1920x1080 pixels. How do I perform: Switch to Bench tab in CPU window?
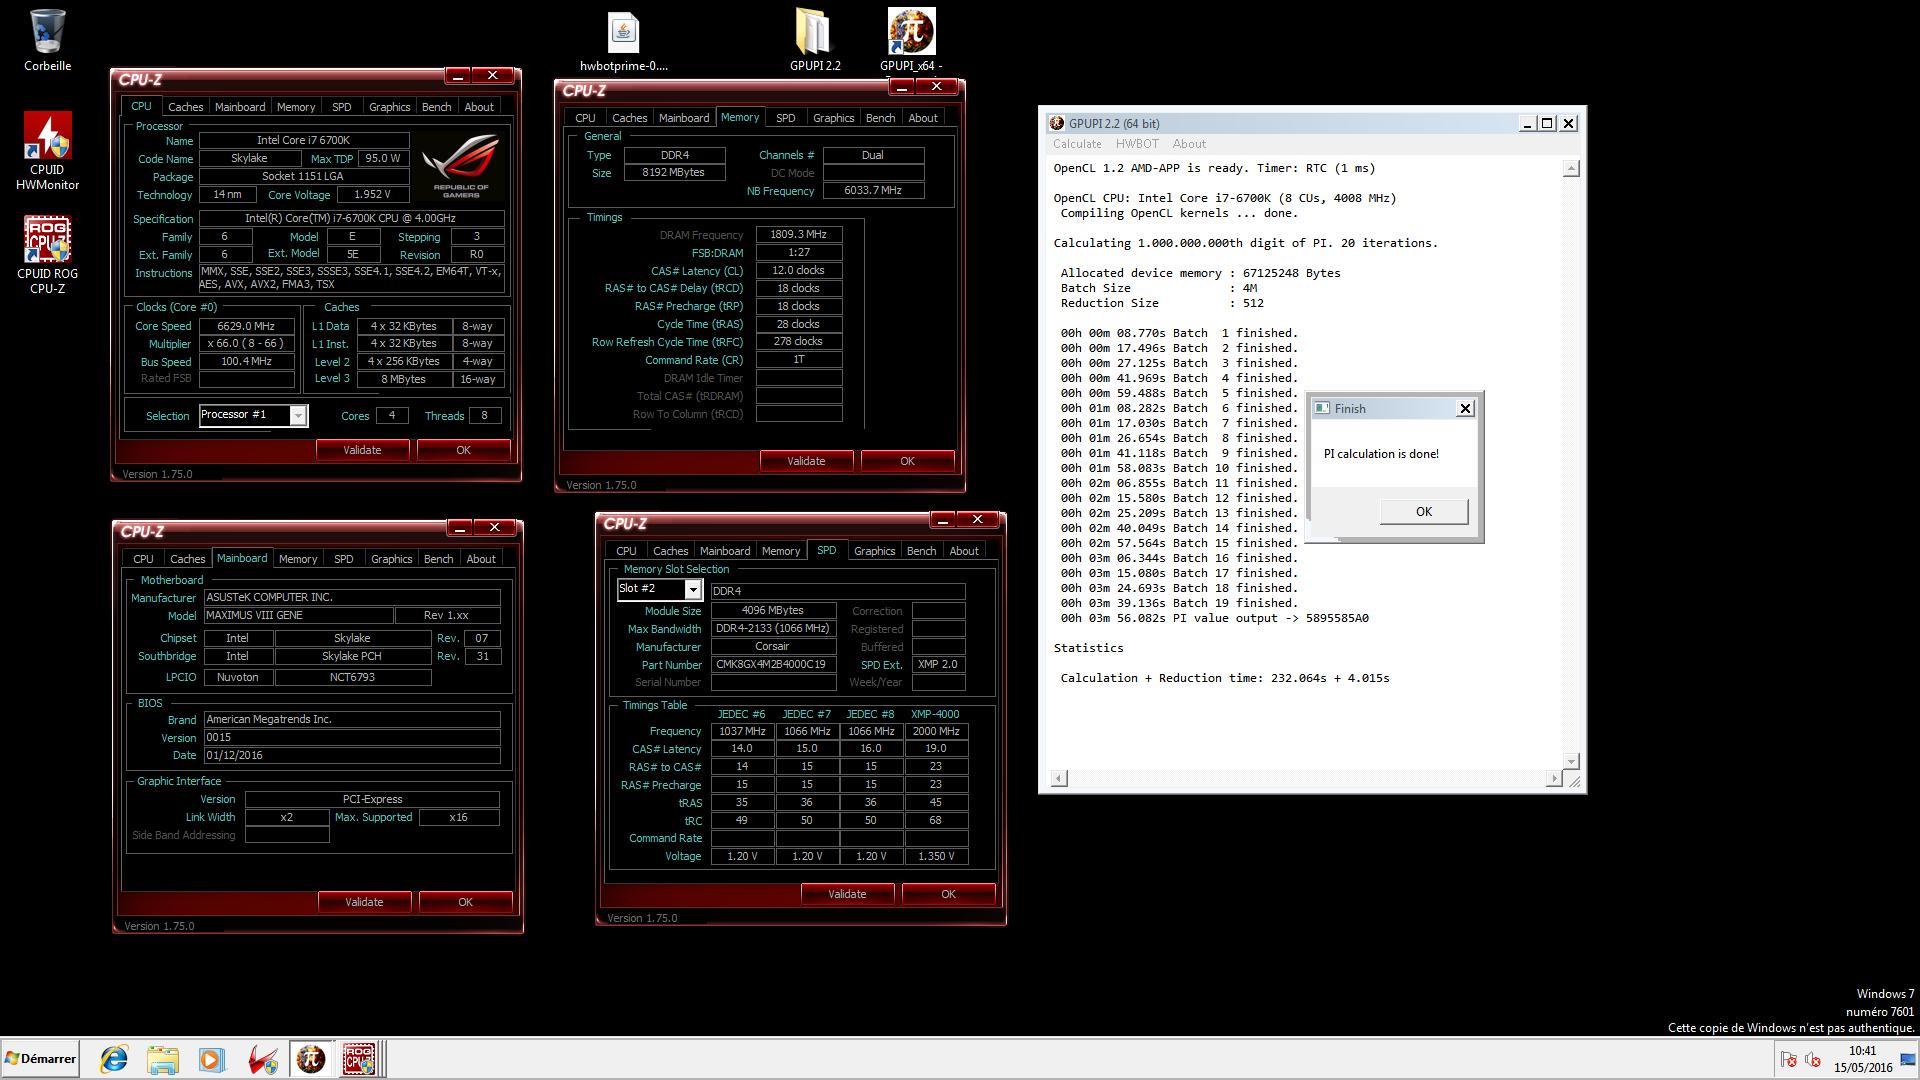(x=436, y=107)
